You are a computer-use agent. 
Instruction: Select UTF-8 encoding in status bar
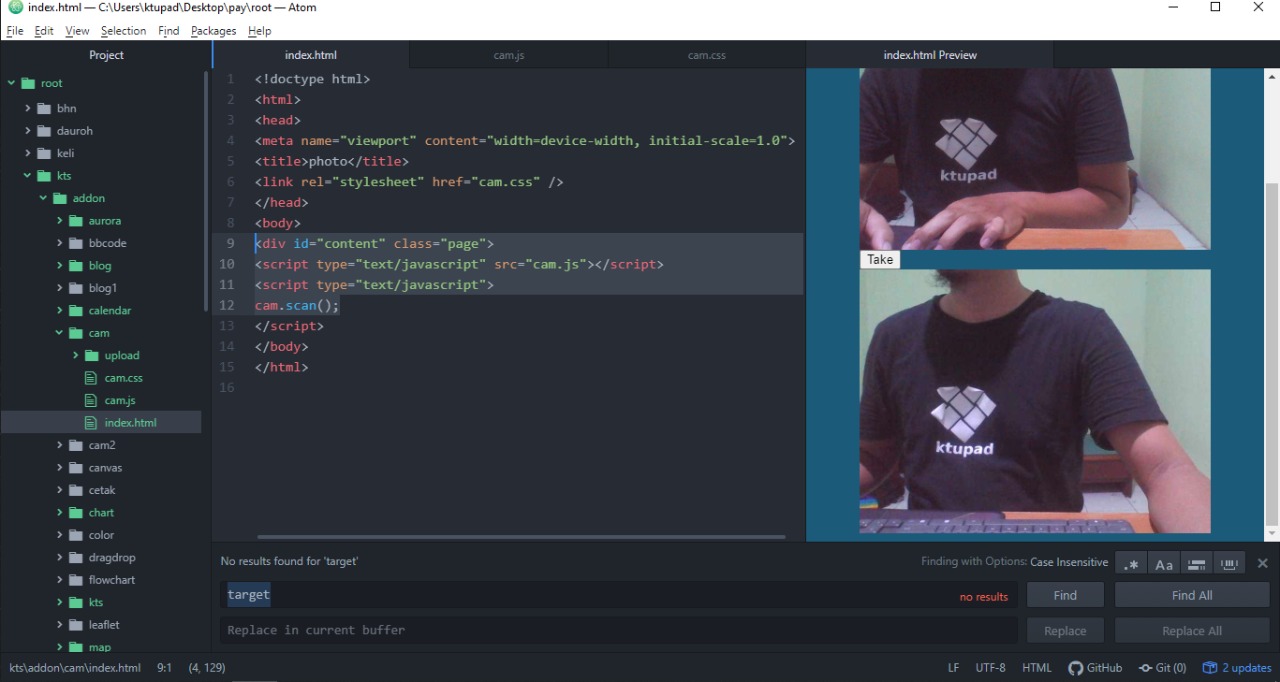tap(989, 667)
